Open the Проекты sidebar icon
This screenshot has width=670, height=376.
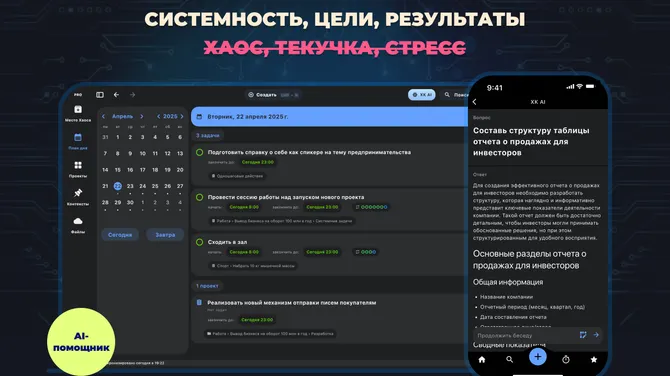78,165
